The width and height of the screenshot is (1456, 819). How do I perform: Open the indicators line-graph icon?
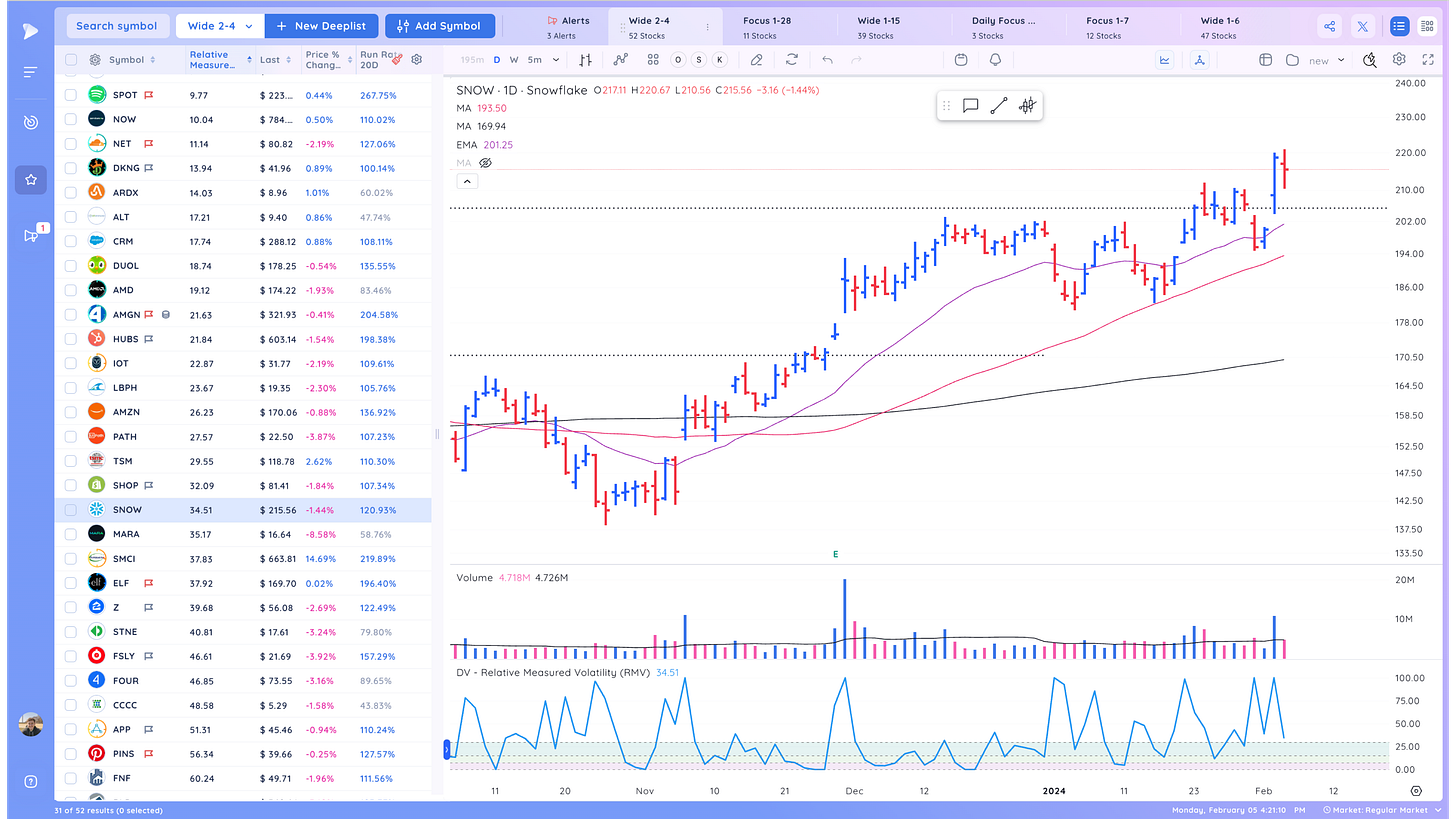[x=621, y=60]
